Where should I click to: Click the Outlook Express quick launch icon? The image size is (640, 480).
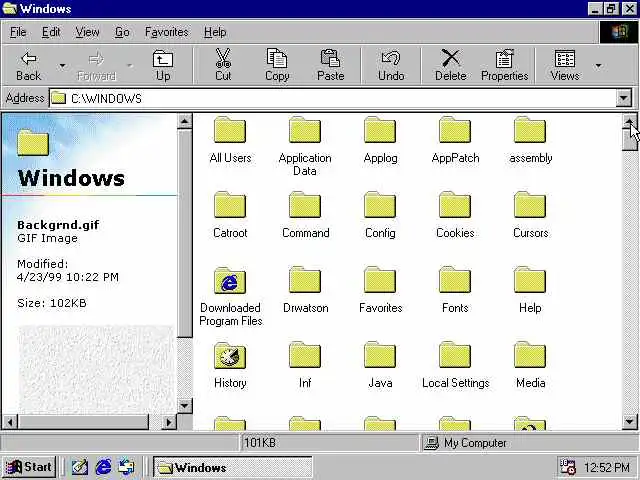coord(127,467)
